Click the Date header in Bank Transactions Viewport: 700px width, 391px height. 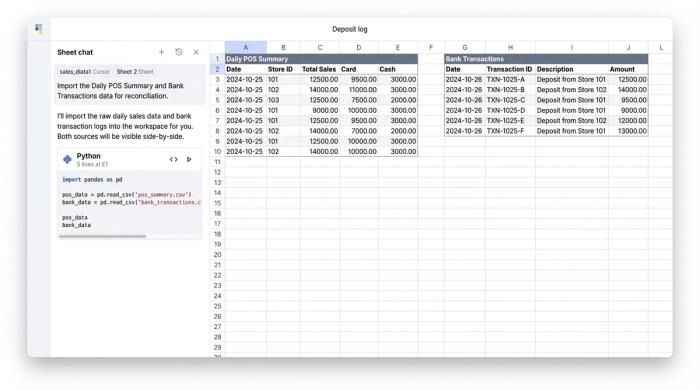click(x=465, y=69)
